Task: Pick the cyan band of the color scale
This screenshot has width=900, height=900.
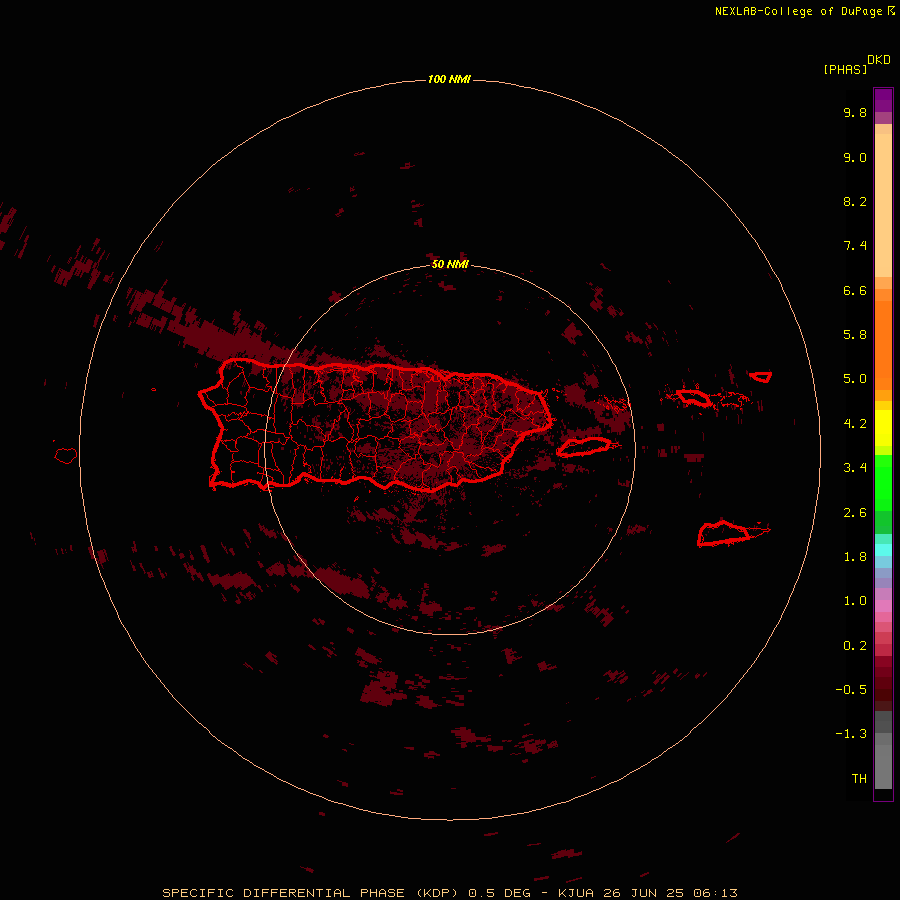Action: pyautogui.click(x=883, y=550)
